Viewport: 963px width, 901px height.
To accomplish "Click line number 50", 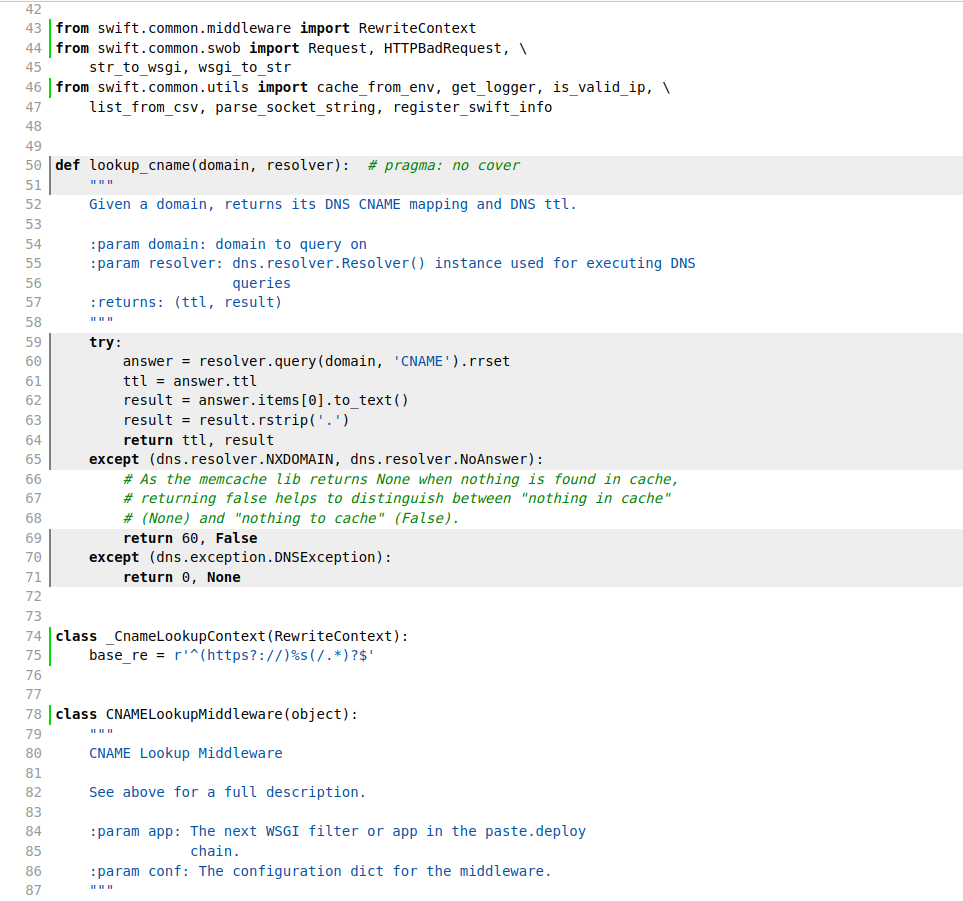I will point(33,165).
